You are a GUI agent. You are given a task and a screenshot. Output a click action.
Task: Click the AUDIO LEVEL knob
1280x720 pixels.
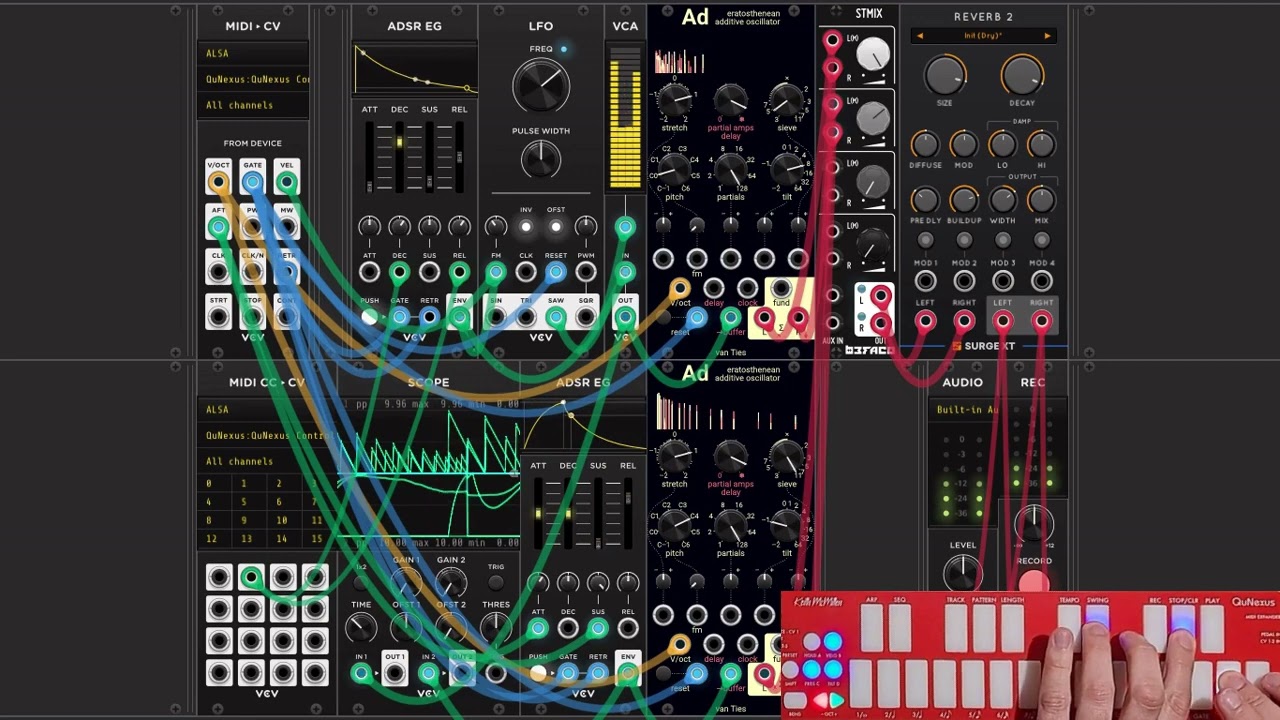(x=962, y=572)
